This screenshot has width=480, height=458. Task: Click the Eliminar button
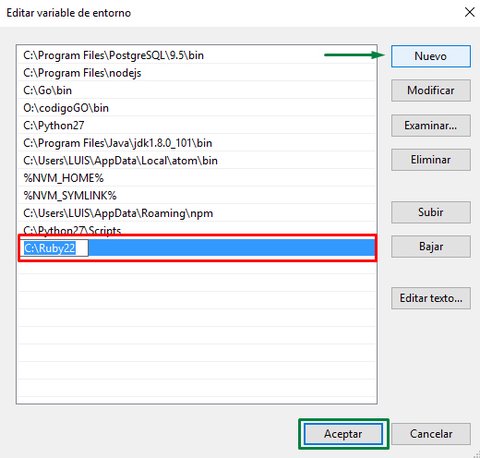click(431, 160)
